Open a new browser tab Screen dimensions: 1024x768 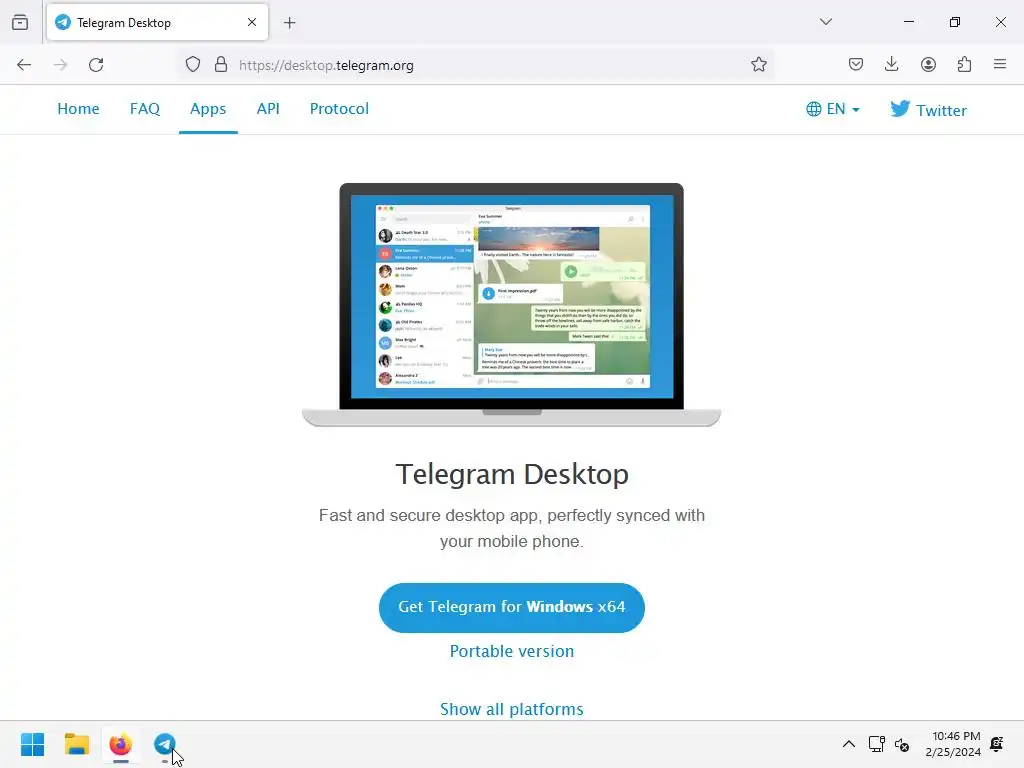[x=290, y=23]
